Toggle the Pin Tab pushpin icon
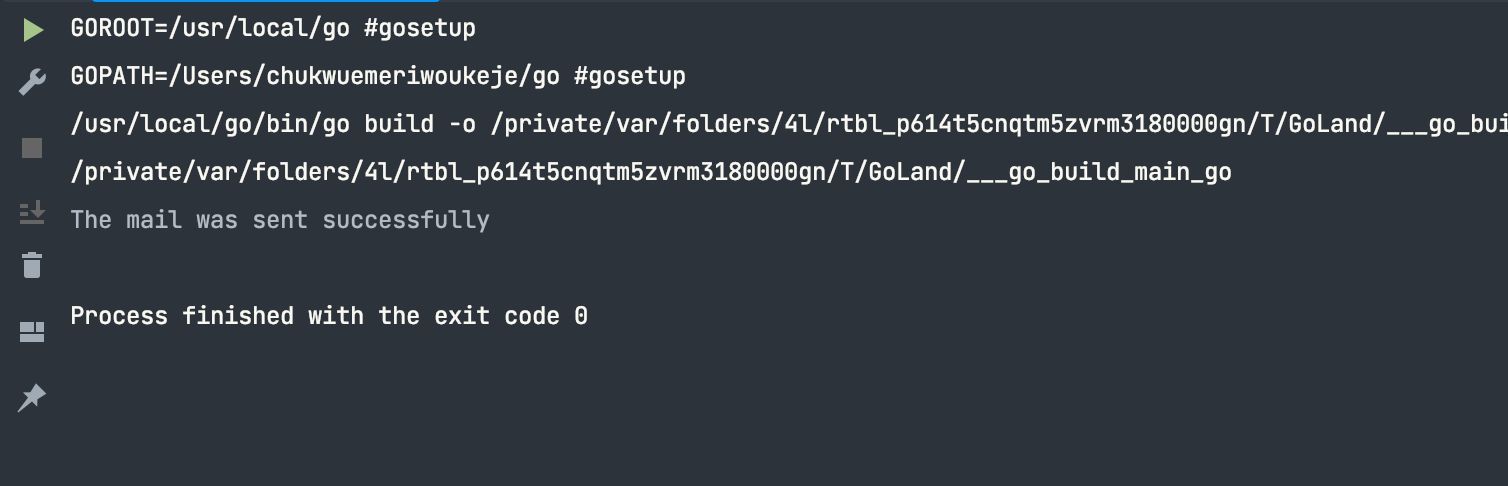 pyautogui.click(x=32, y=397)
